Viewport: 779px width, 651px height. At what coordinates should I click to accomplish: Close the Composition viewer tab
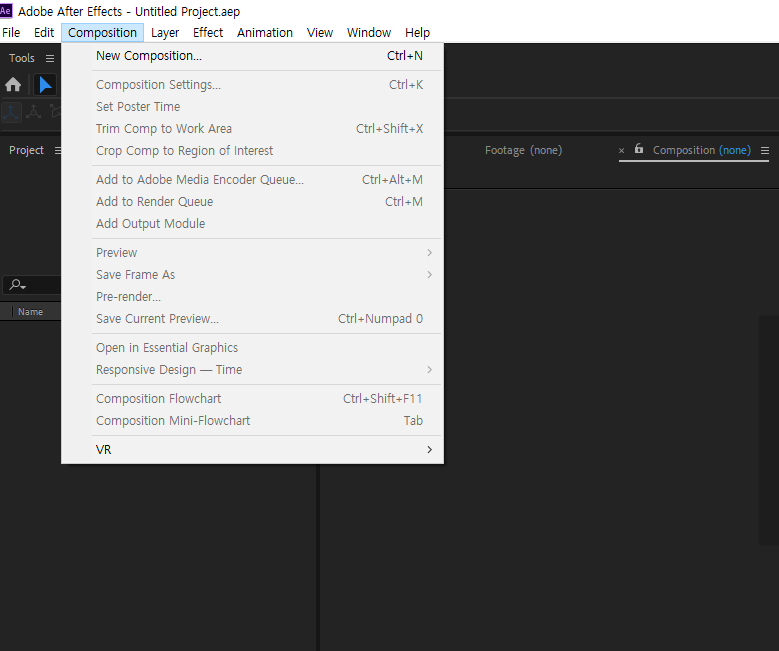pyautogui.click(x=622, y=151)
